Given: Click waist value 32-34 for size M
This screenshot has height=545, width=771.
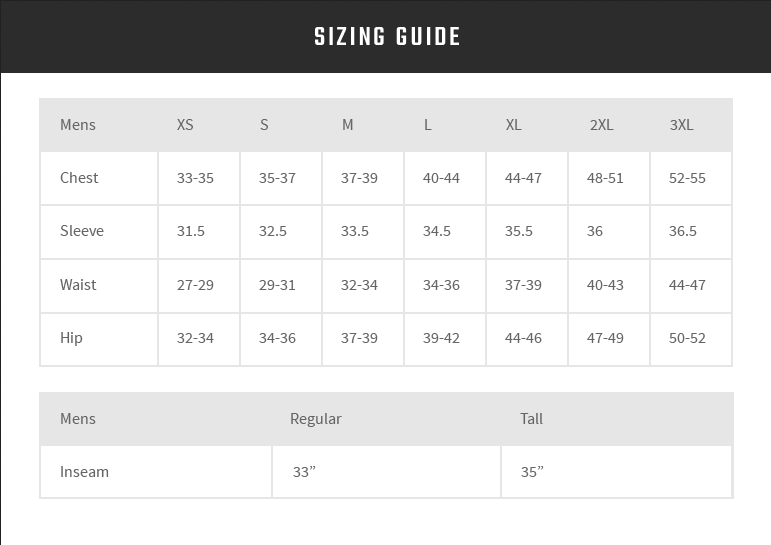Looking at the screenshot, I should (359, 285).
